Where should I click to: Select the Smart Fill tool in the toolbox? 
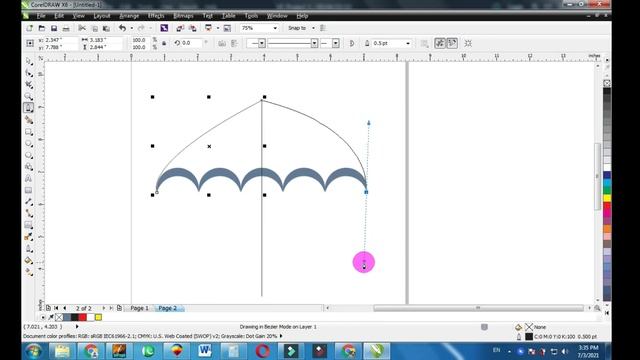pyautogui.click(x=29, y=120)
